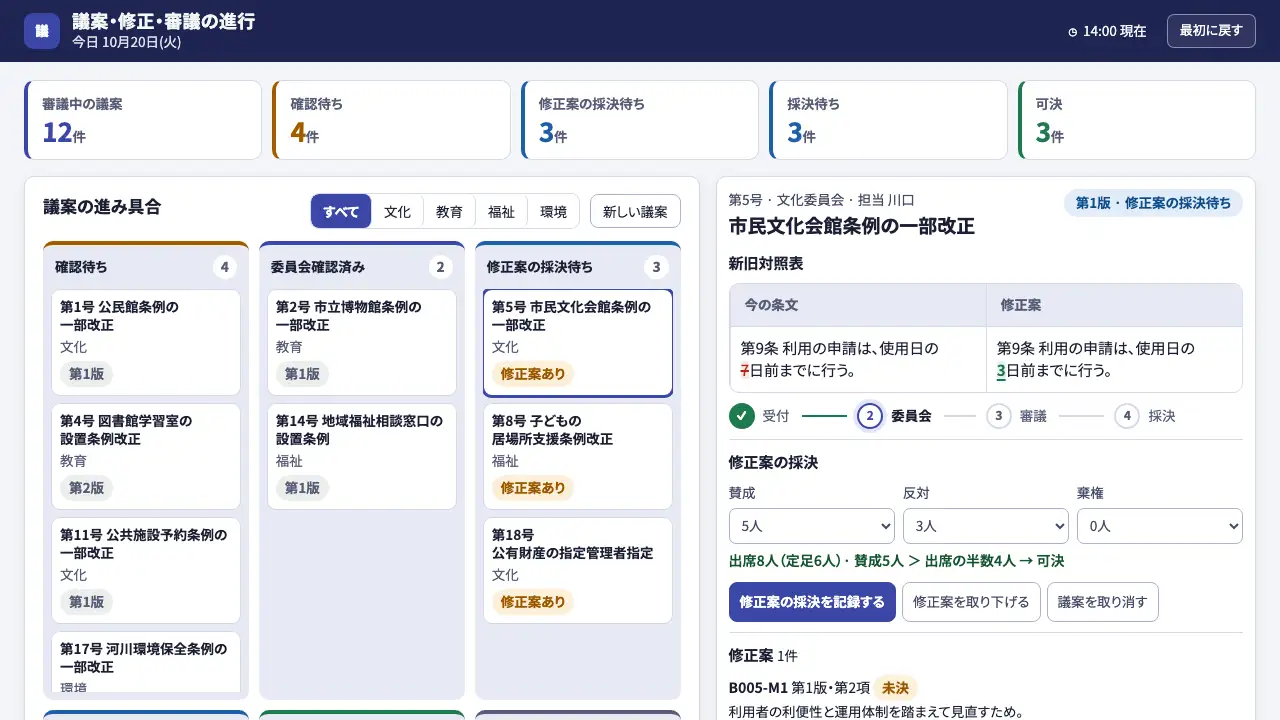1280x720 pixels.
Task: Switch to the 福祉 filter tab
Action: 501,211
